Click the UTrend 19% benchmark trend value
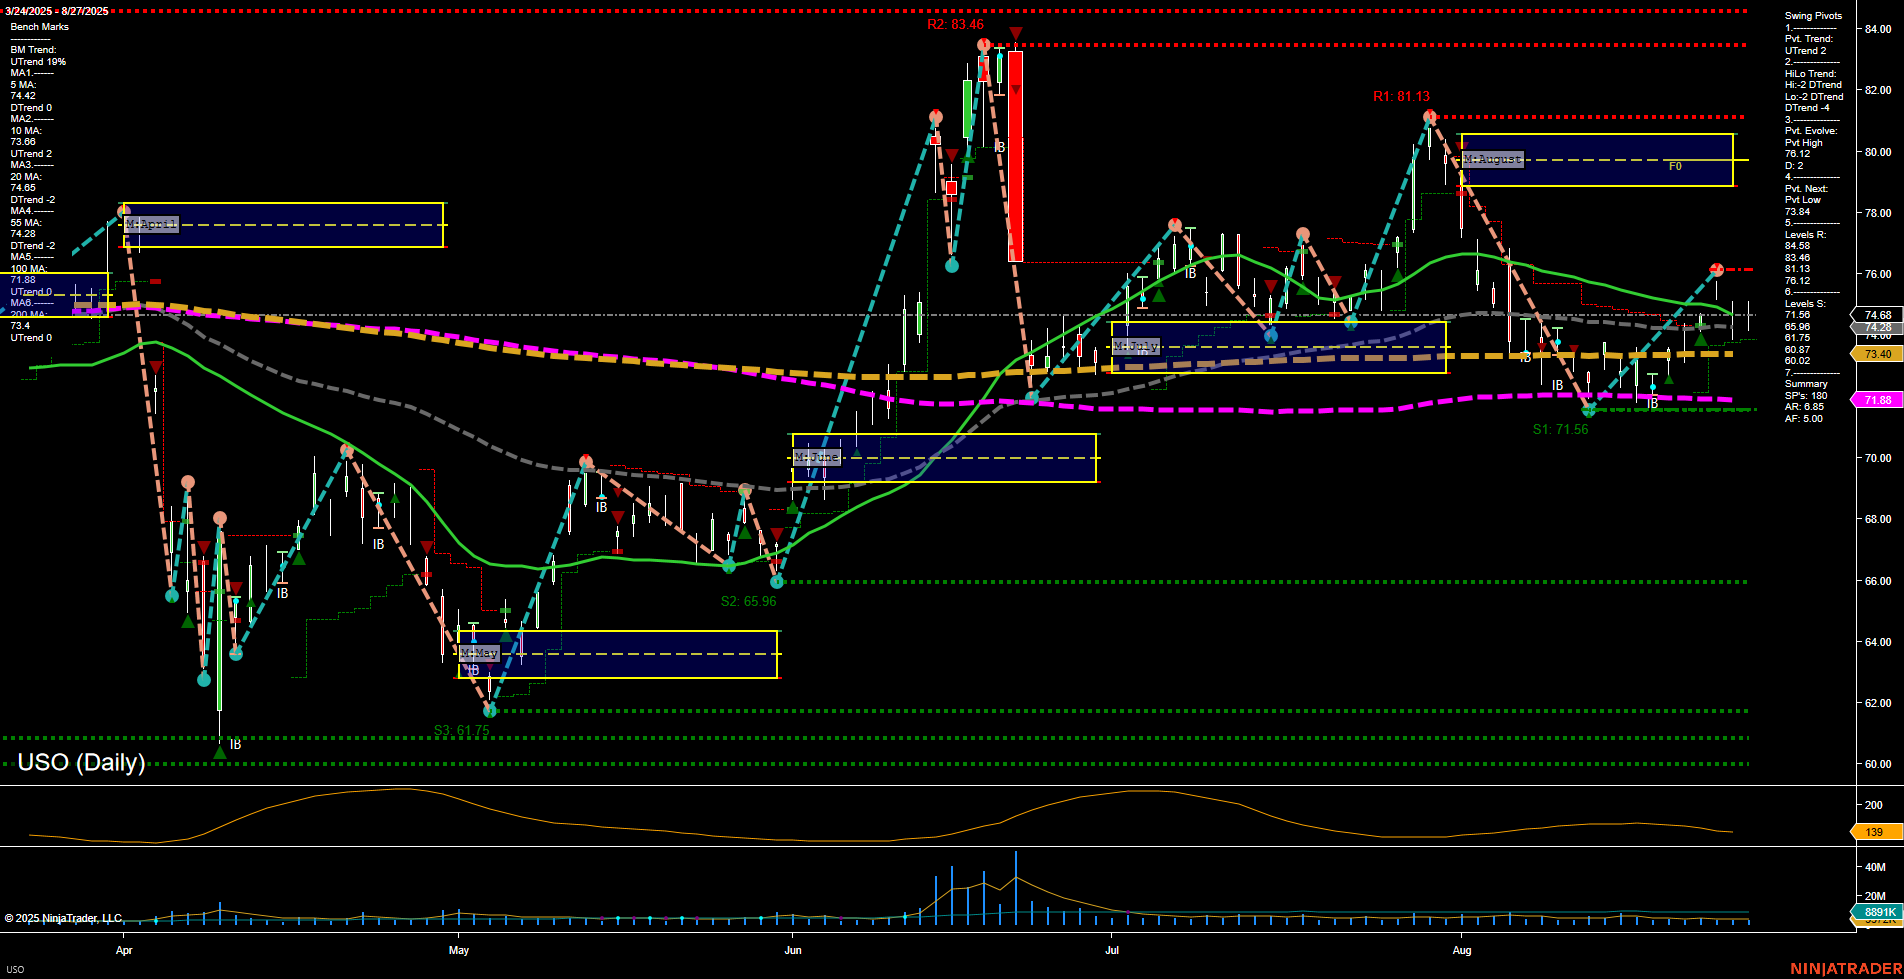 coord(38,62)
